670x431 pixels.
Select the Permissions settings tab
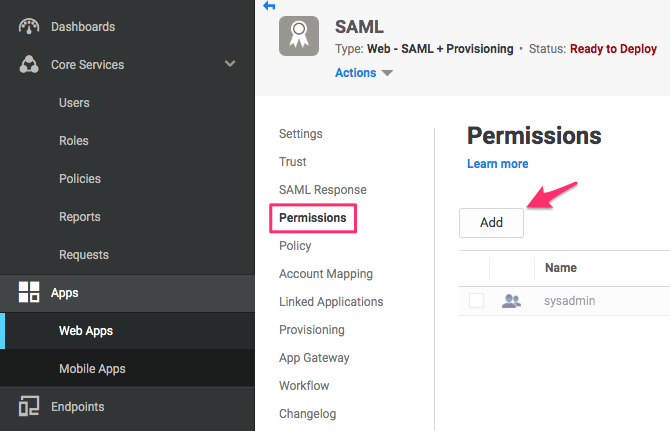pos(312,218)
